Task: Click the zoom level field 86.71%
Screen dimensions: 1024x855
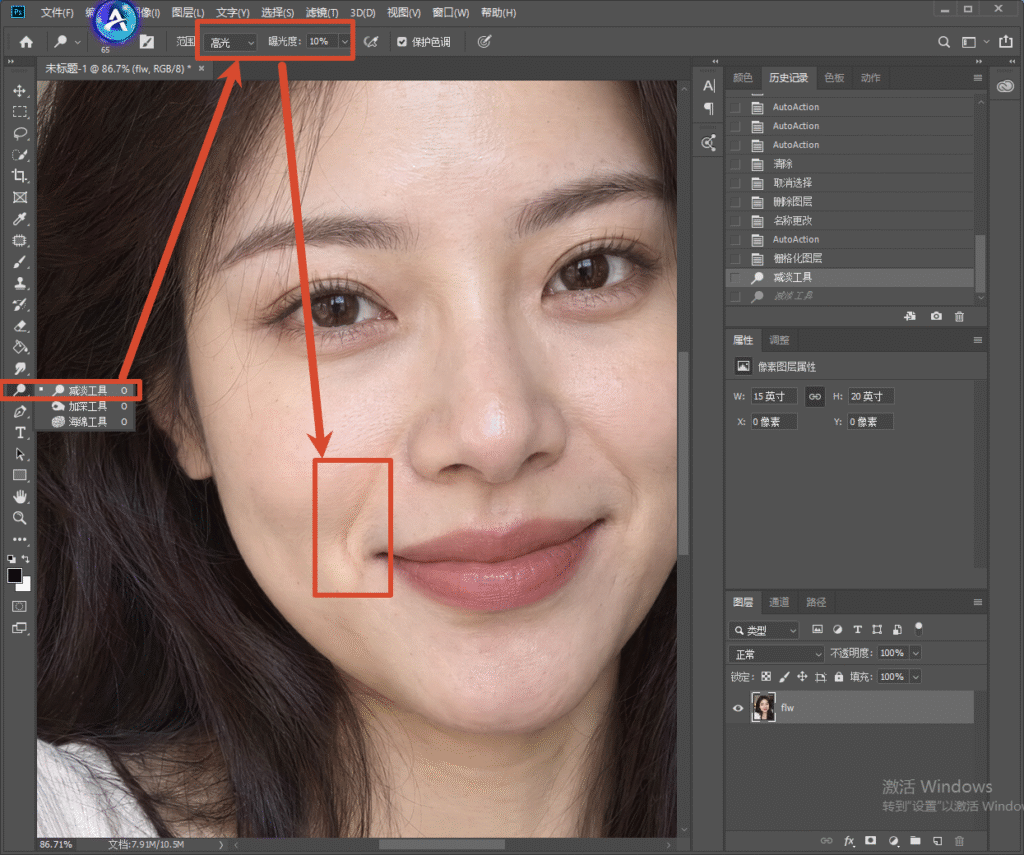Action: (x=56, y=845)
